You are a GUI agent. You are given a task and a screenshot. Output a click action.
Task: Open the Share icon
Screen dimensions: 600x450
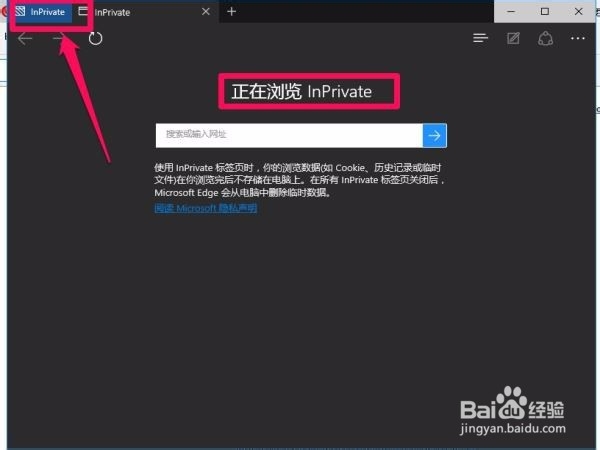(545, 38)
